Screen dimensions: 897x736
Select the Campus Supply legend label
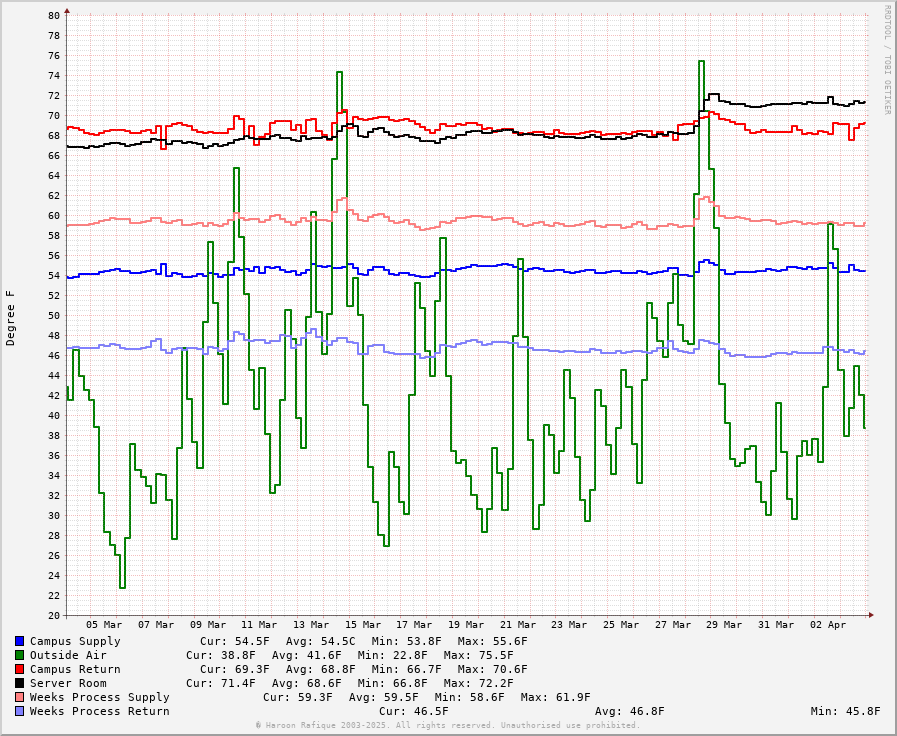click(x=75, y=641)
